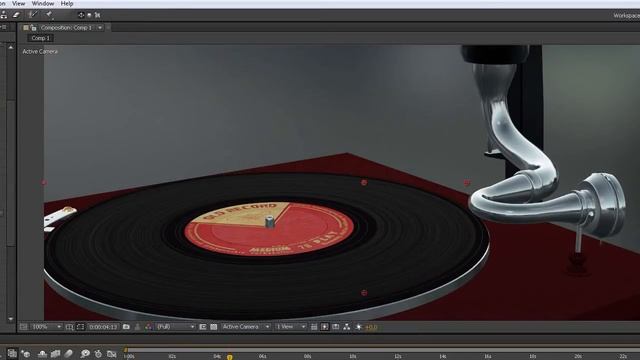Viewport: 640px width, 360px height.
Task: Toggle the Transparency Grid
Action: click(x=213, y=327)
